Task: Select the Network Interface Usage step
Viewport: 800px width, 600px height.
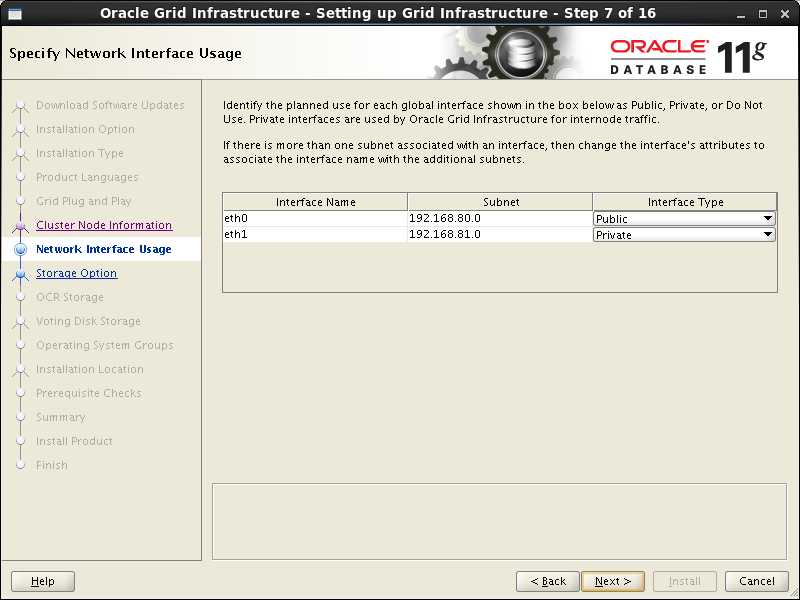Action: [x=104, y=249]
